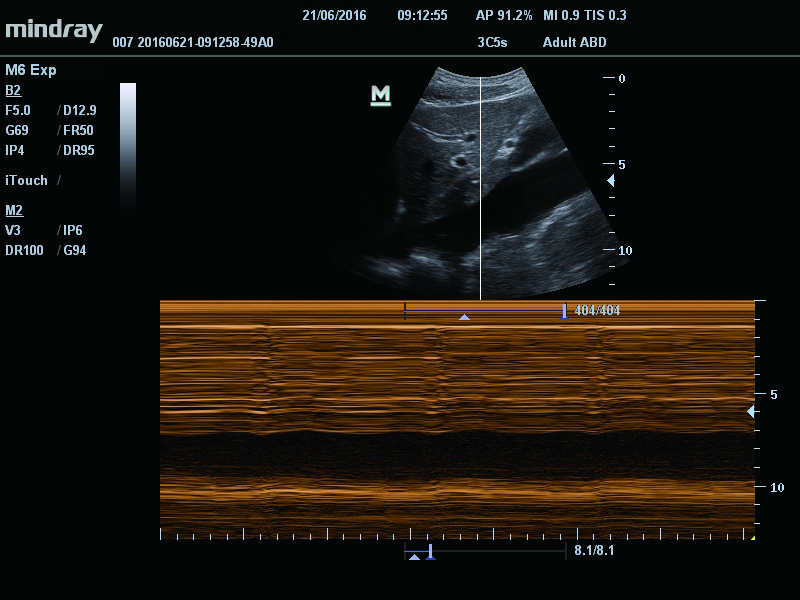
Task: Select the M-mode focus arrow marker
Action: (x=751, y=411)
